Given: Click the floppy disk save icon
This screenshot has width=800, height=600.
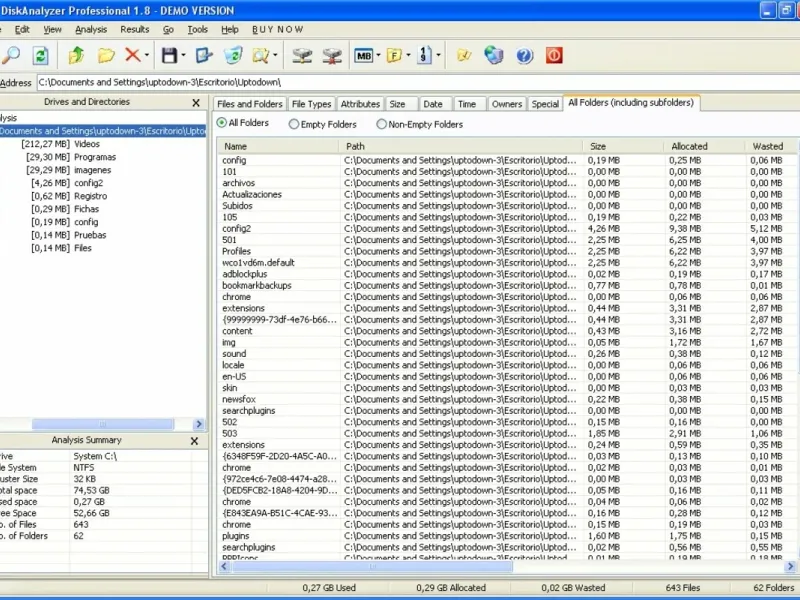Looking at the screenshot, I should coord(169,56).
